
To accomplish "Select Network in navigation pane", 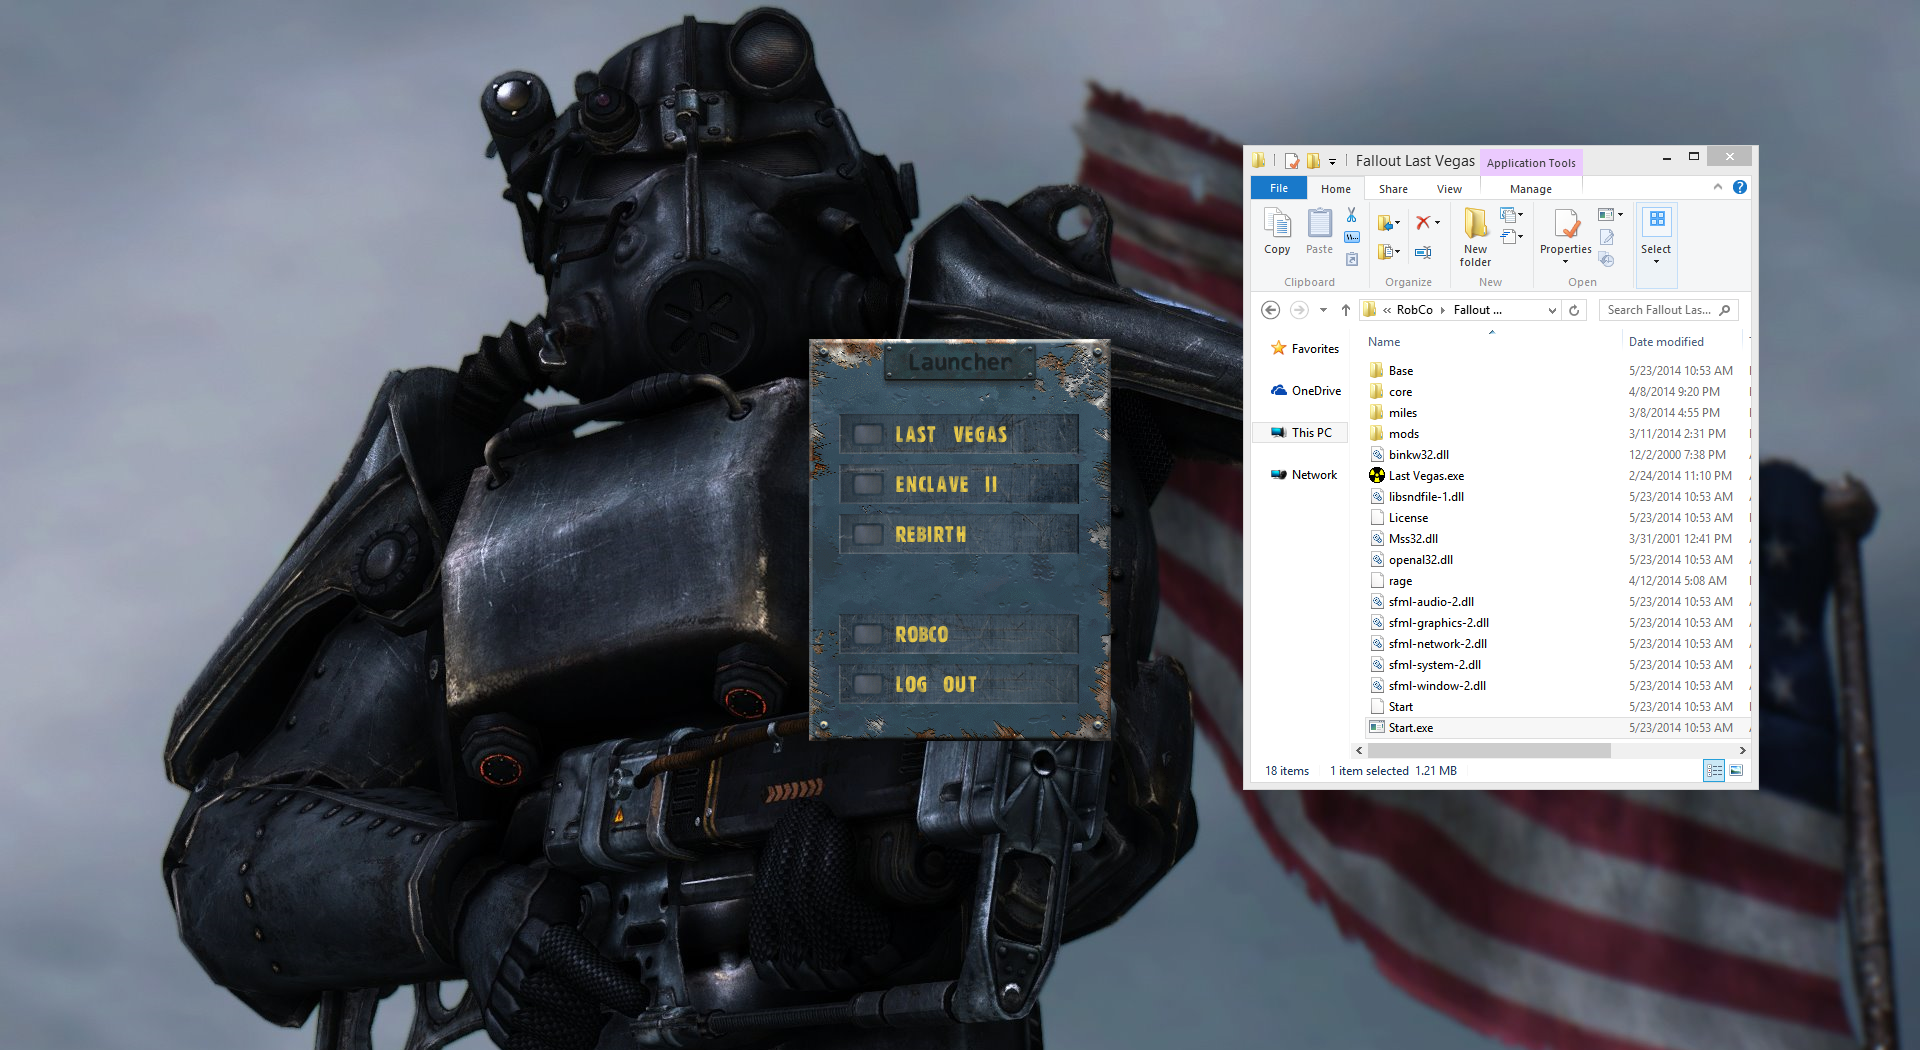I will [1303, 474].
